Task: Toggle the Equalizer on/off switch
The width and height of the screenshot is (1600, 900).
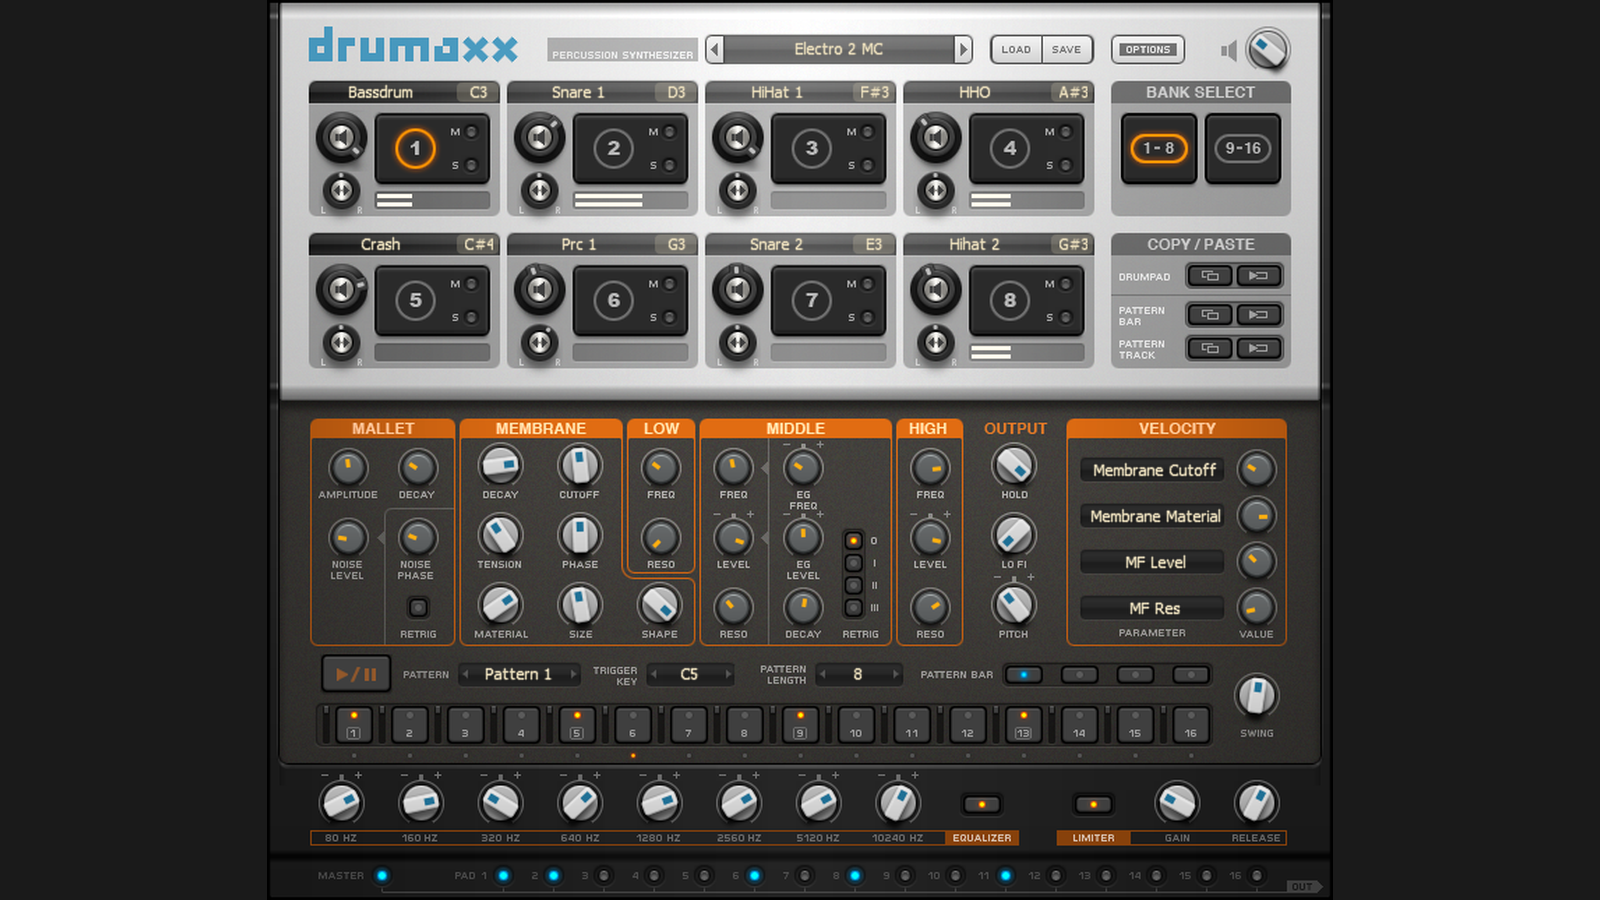Action: point(981,805)
